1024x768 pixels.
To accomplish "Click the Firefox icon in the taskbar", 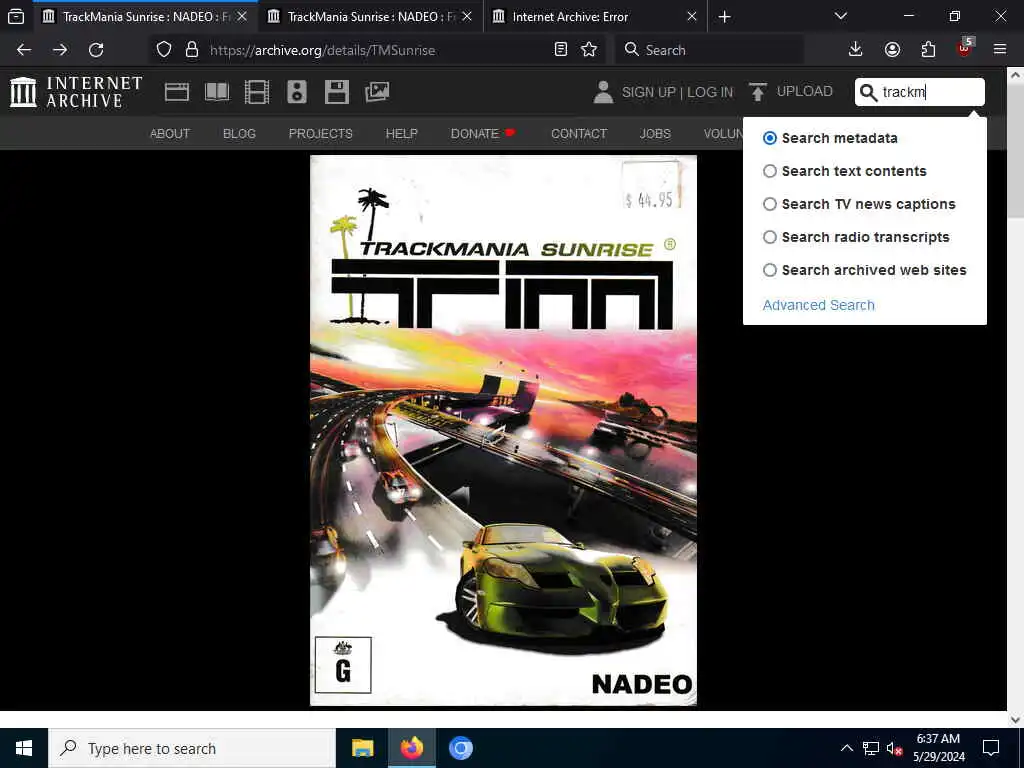I will [x=411, y=748].
